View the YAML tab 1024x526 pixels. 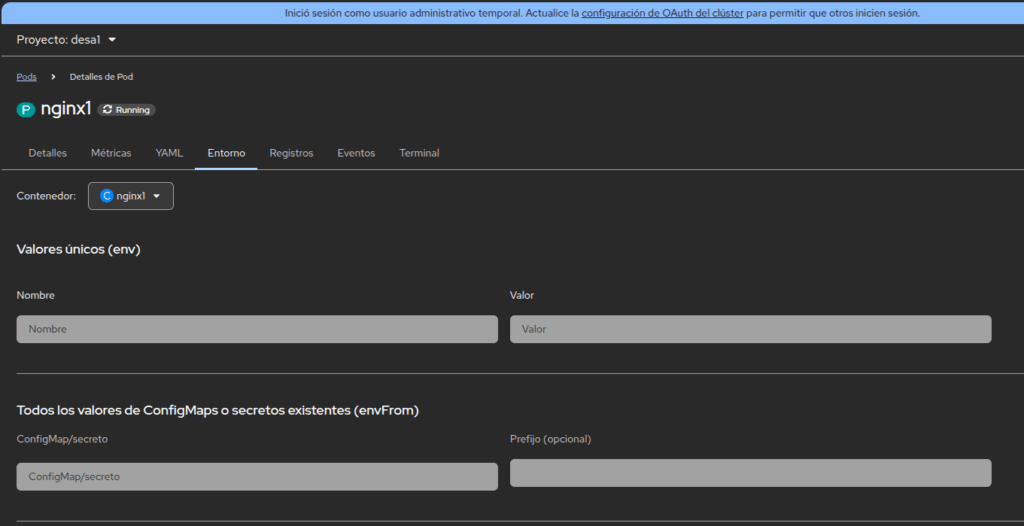[169, 153]
